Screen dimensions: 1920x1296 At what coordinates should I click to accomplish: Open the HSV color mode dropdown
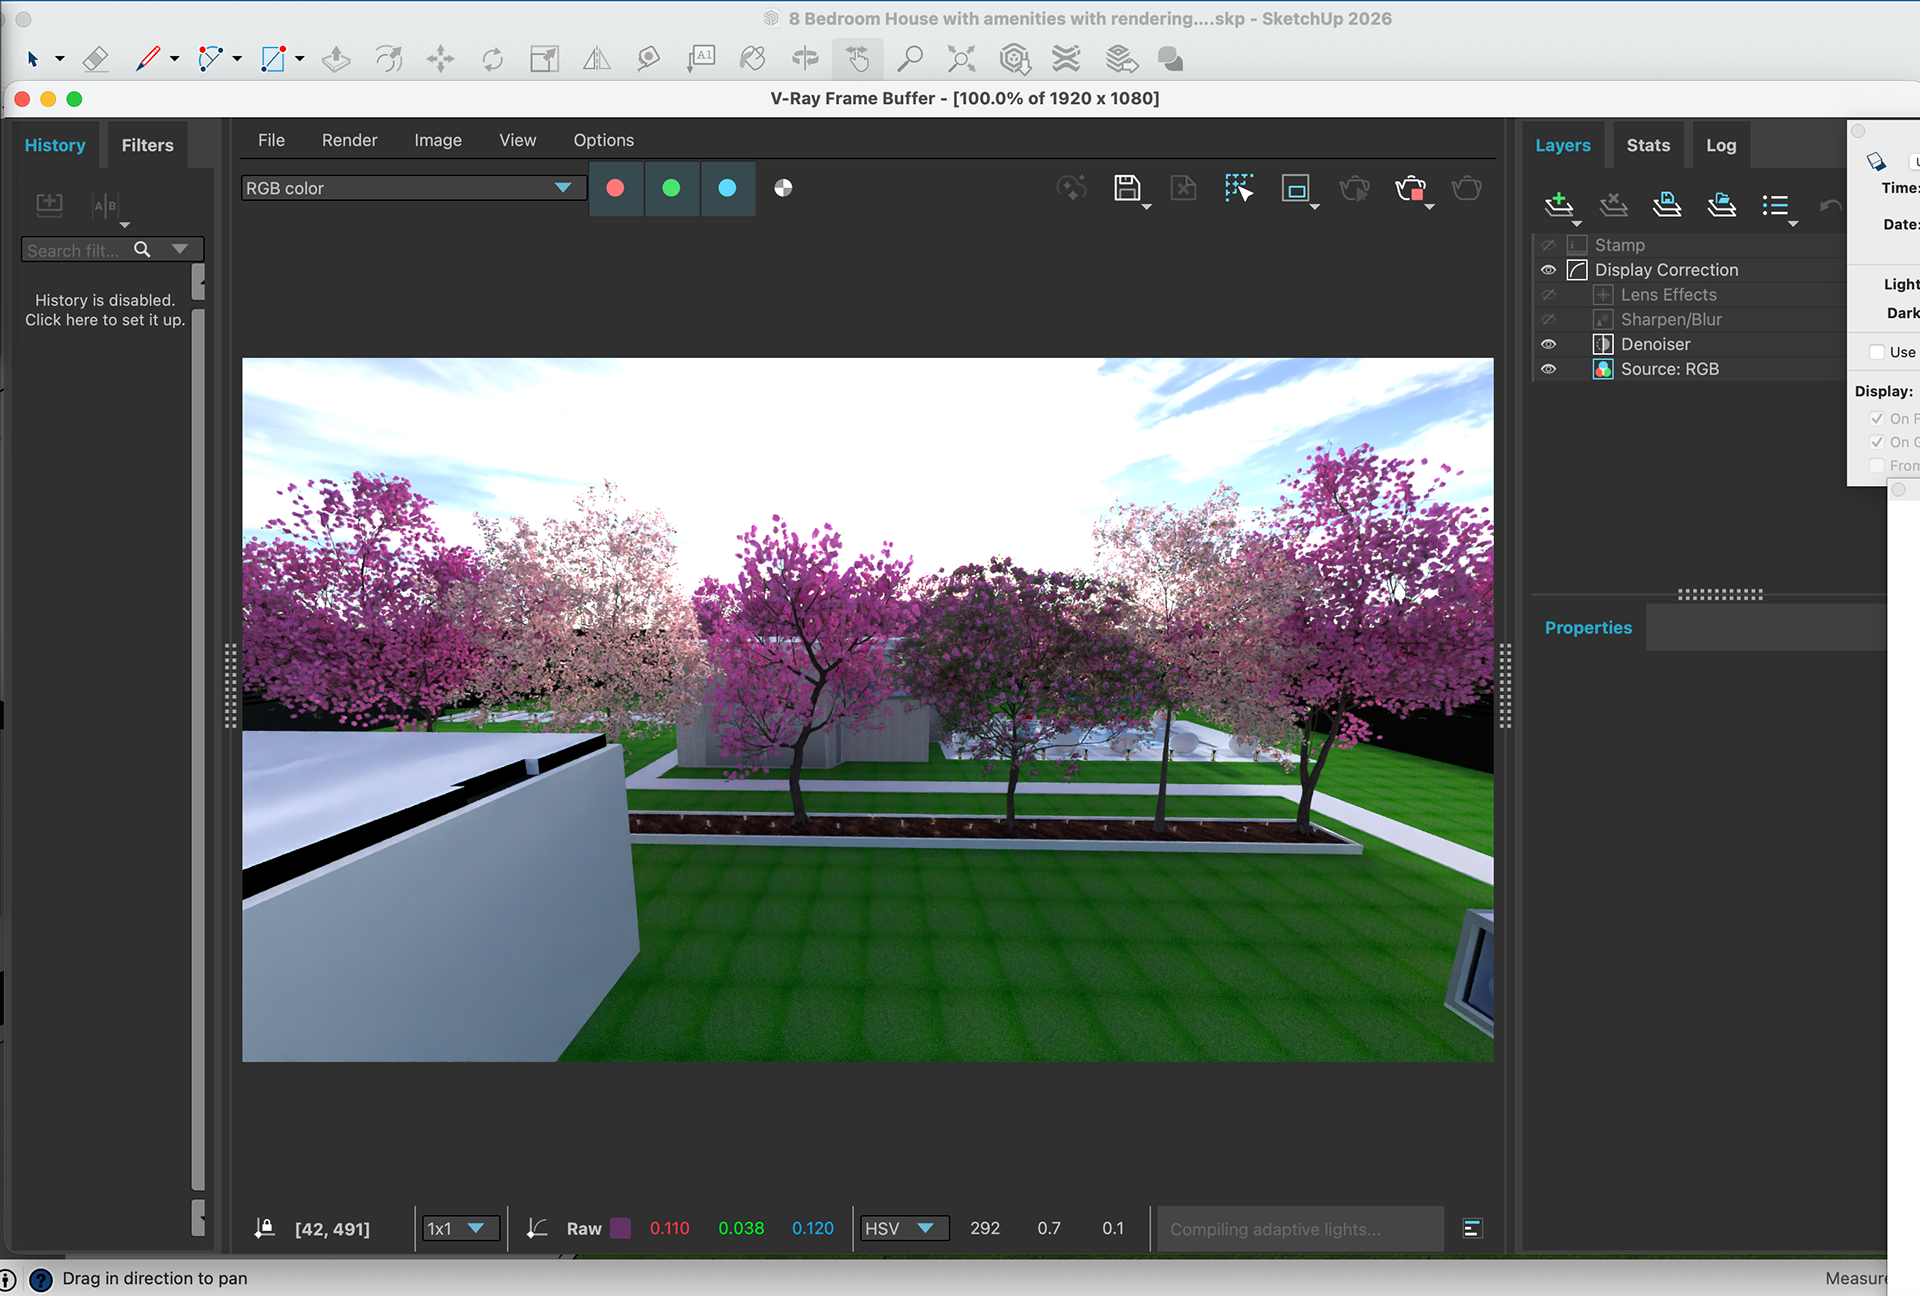pyautogui.click(x=899, y=1228)
